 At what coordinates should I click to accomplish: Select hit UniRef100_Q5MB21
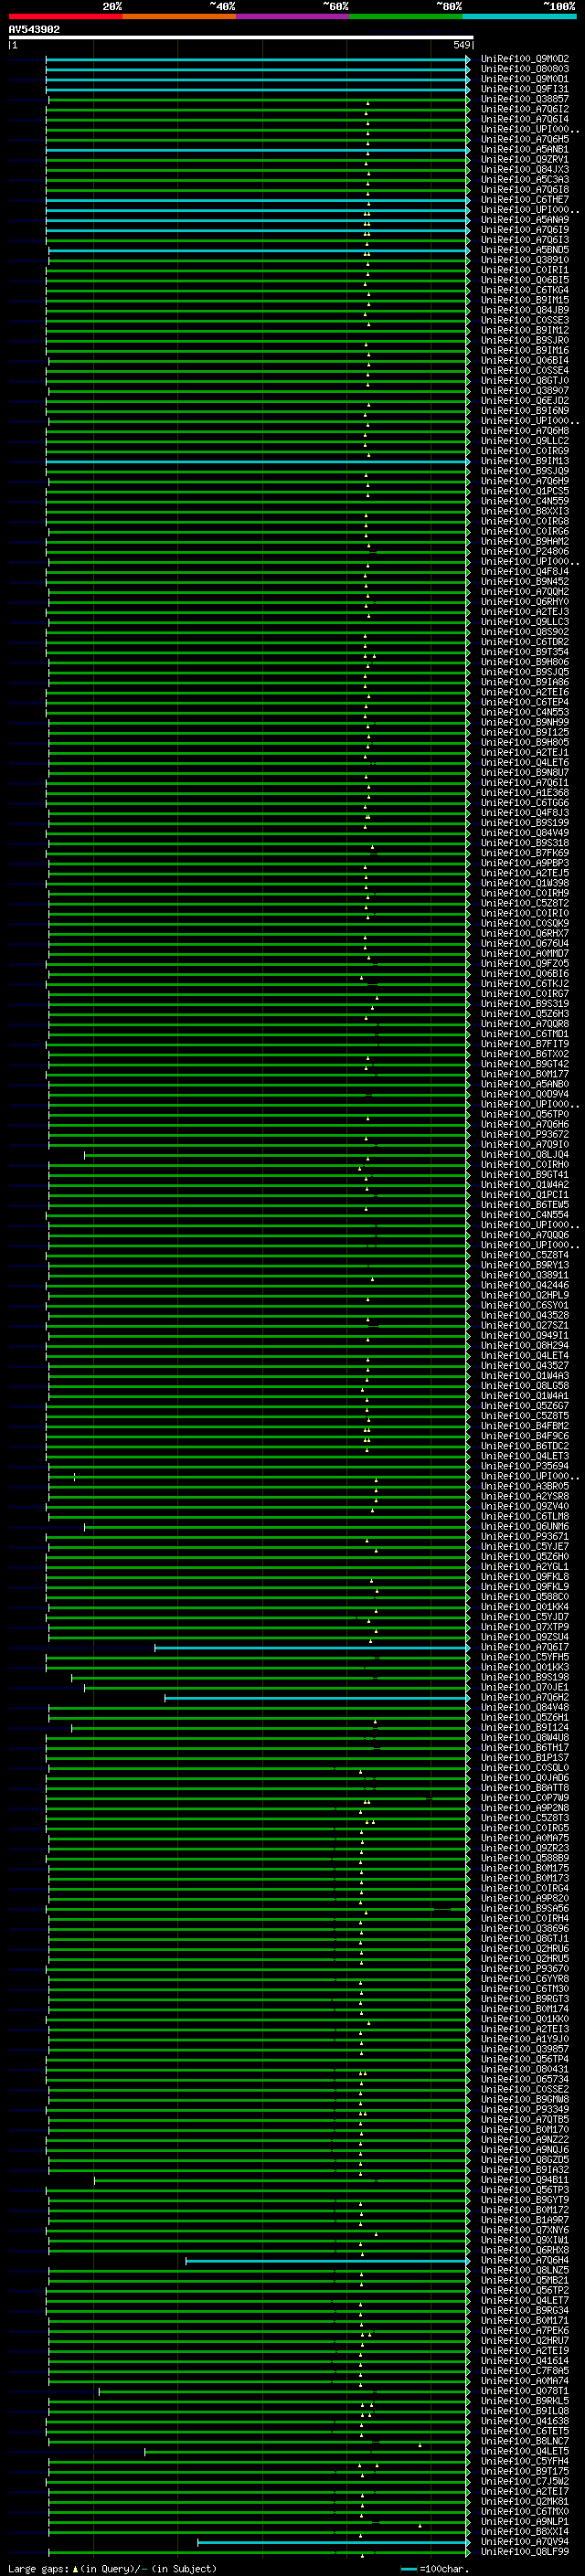[x=525, y=2280]
